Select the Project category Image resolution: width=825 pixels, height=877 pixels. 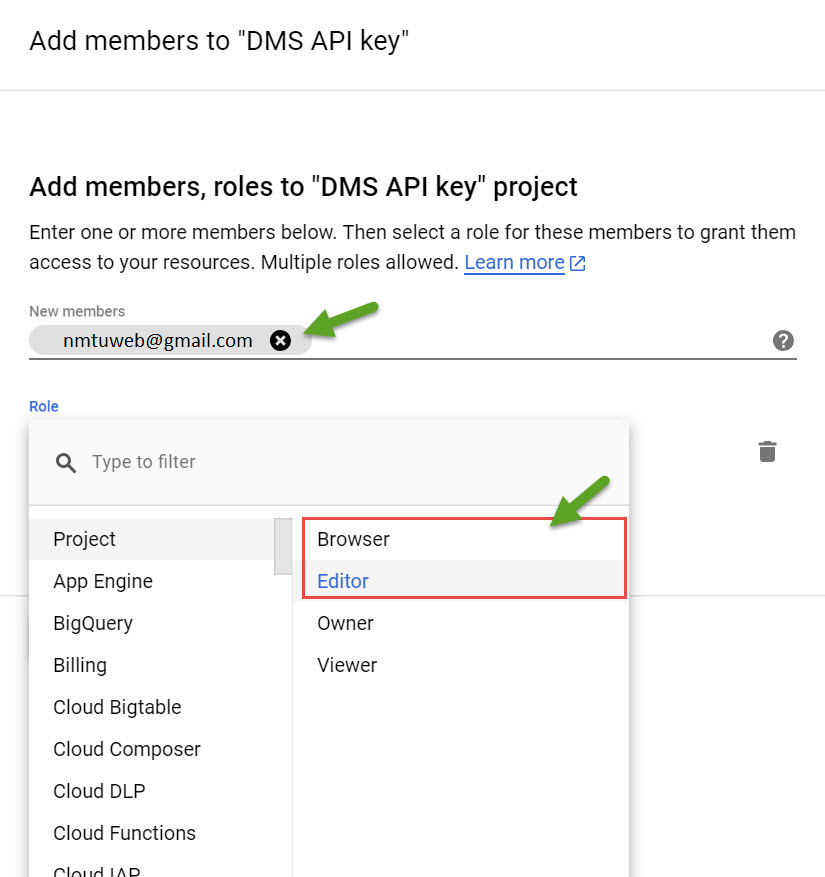coord(152,539)
